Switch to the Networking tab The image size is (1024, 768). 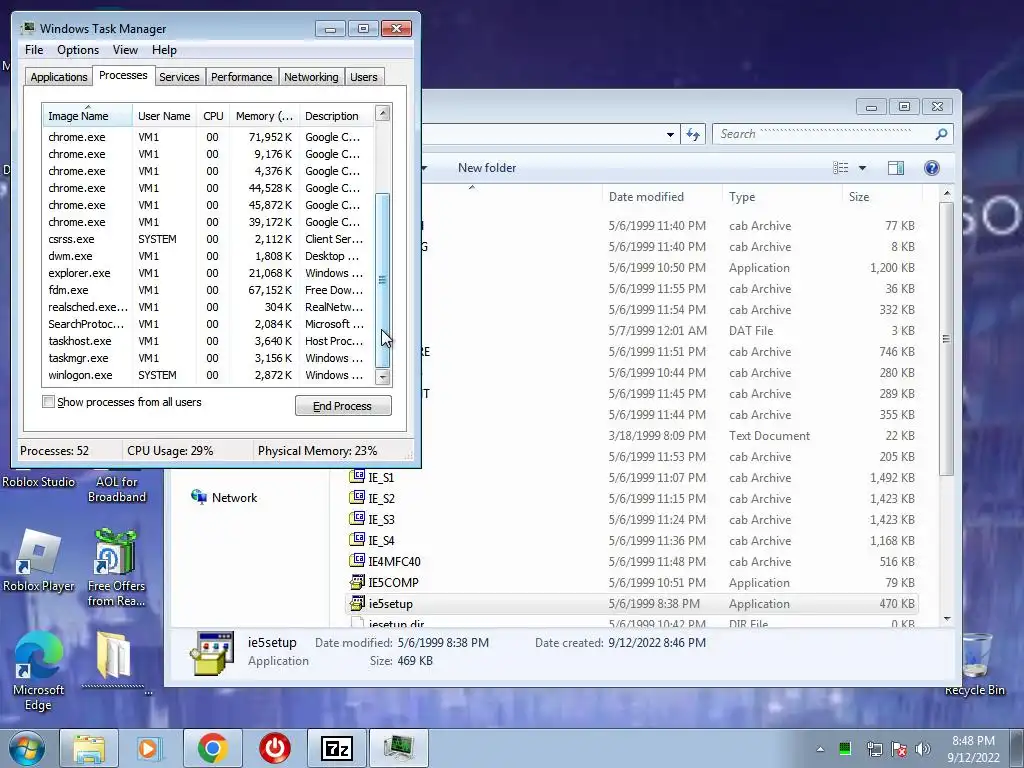pos(311,77)
